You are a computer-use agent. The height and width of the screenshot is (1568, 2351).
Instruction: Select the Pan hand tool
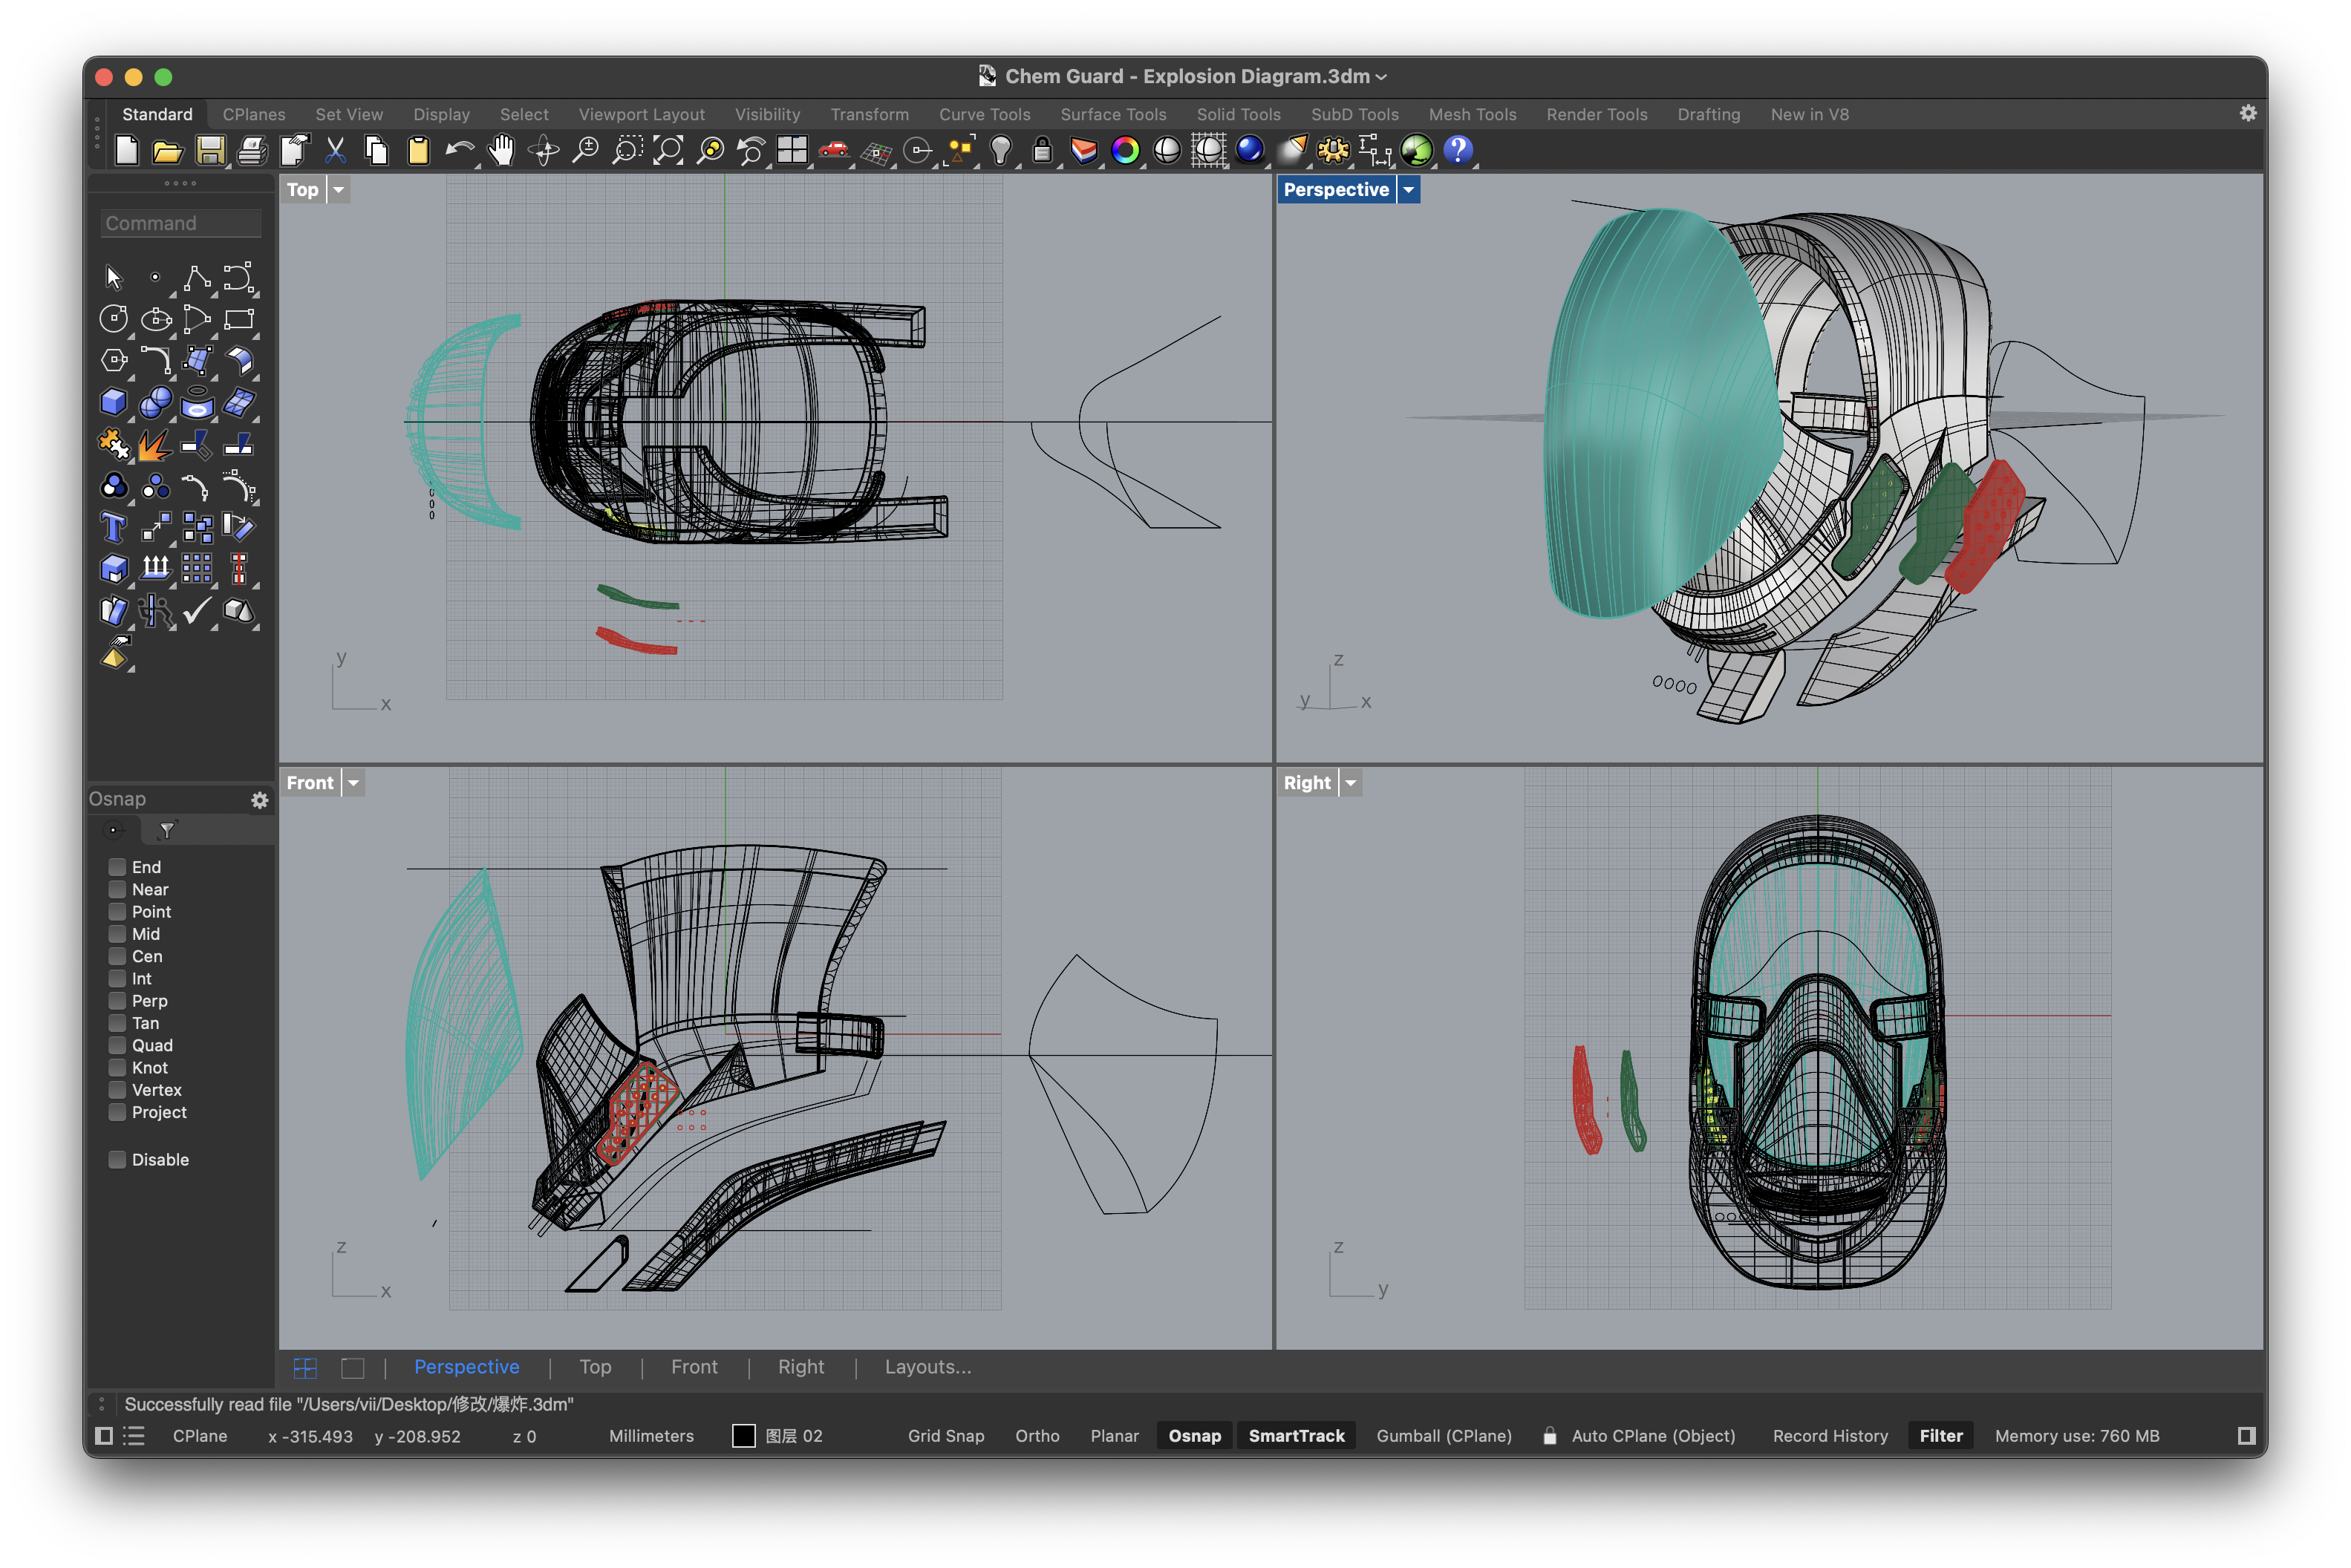pyautogui.click(x=501, y=151)
